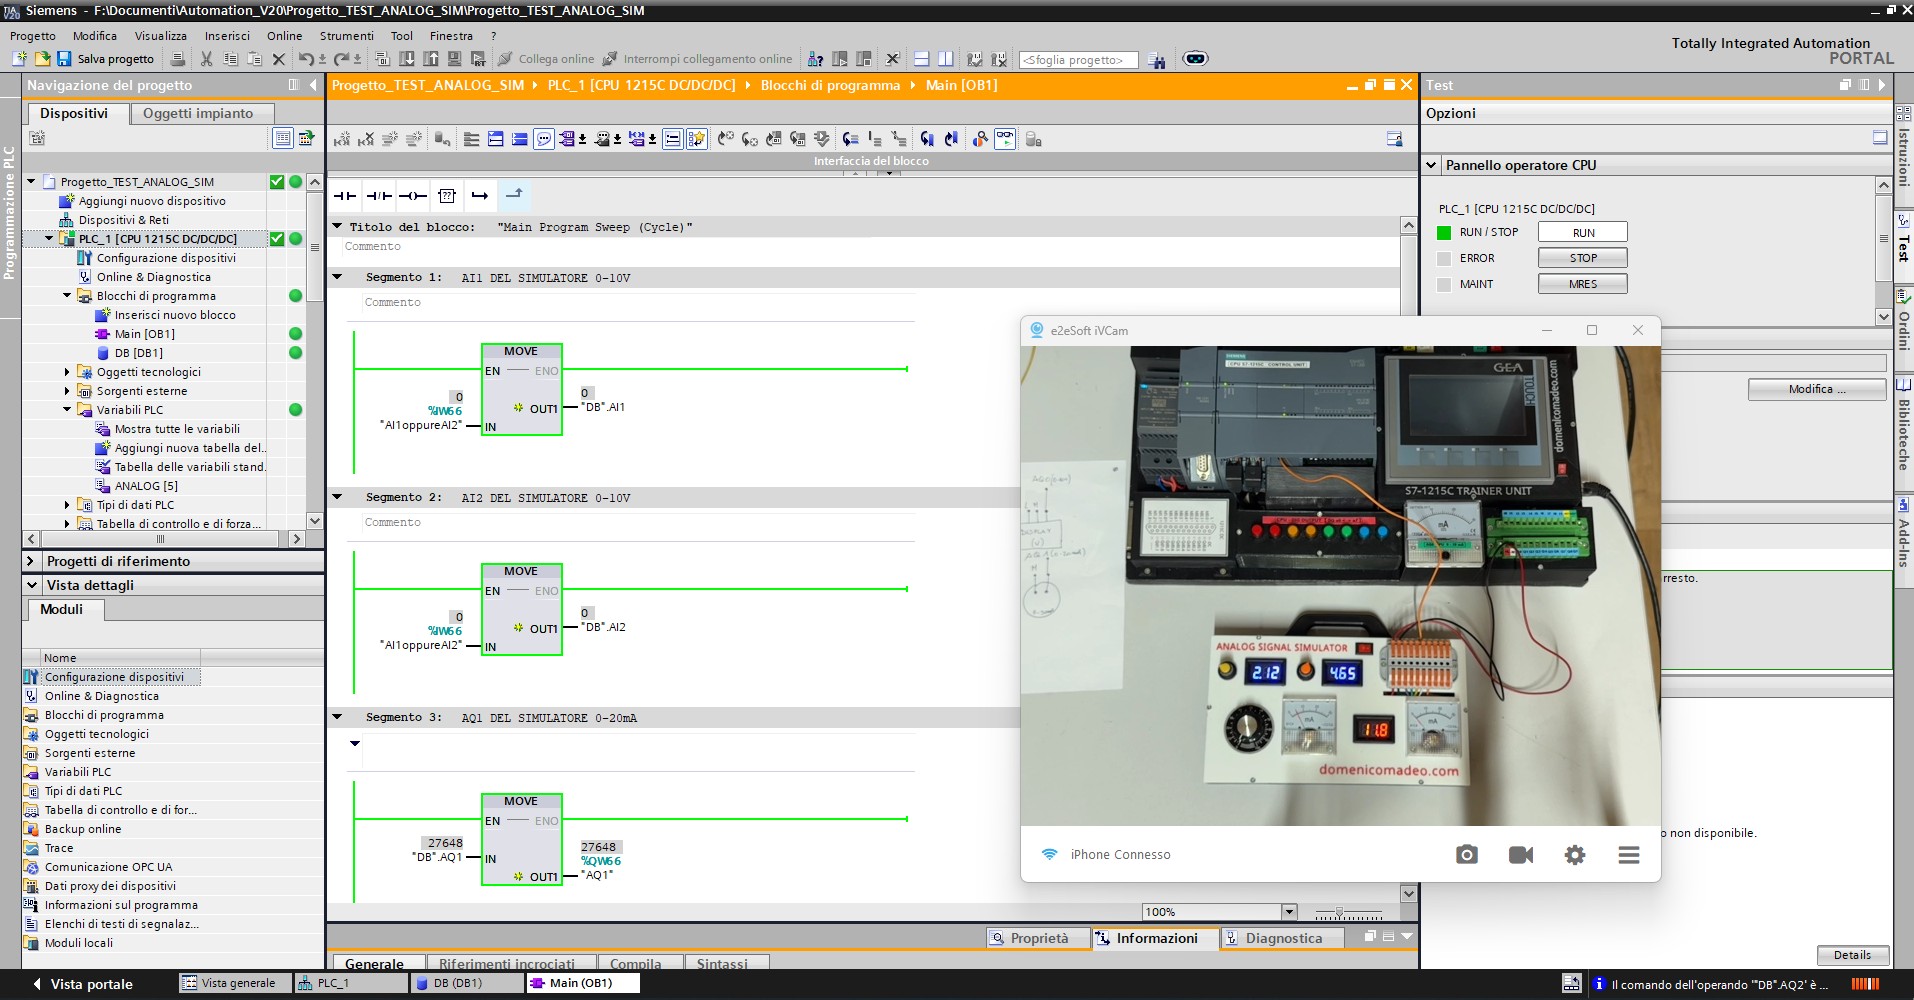Collapse Segmento 1 network
Image resolution: width=1914 pixels, height=1000 pixels.
pos(337,277)
